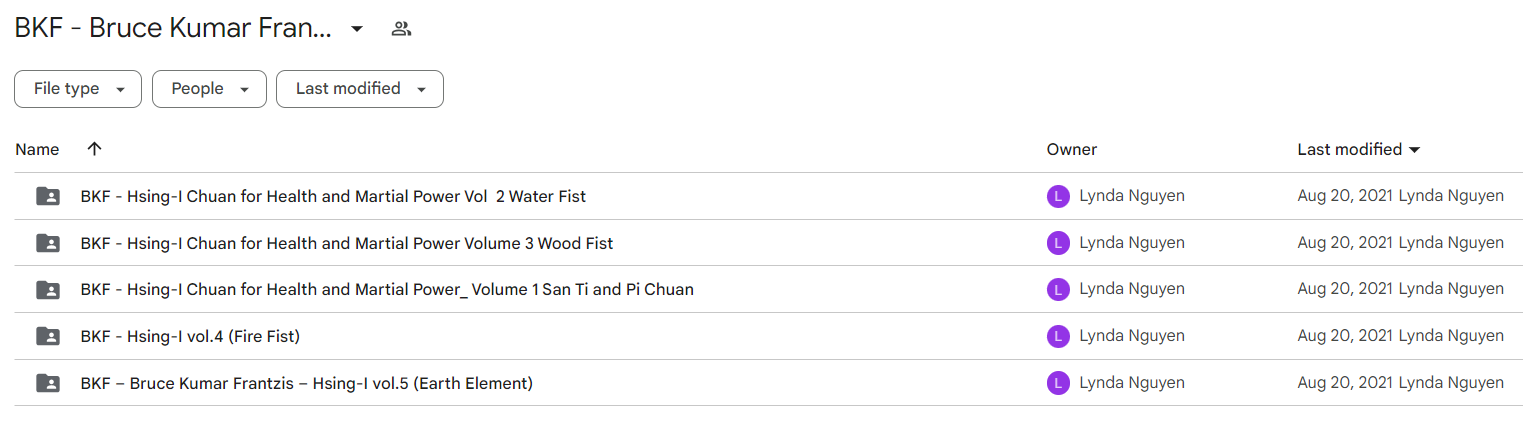Open the Last modified filter dropdown
Image resolution: width=1523 pixels, height=427 pixels.
click(360, 89)
